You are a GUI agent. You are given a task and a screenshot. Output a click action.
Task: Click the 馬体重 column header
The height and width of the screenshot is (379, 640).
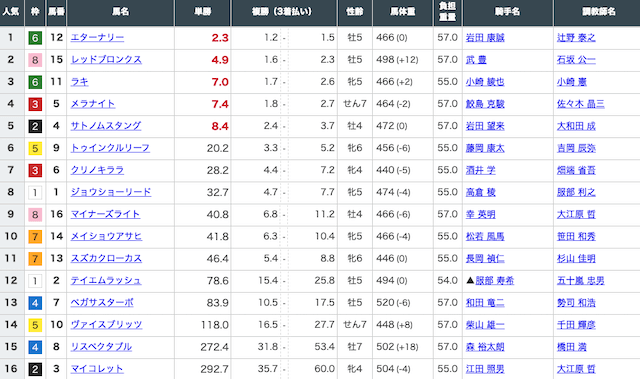(x=402, y=12)
